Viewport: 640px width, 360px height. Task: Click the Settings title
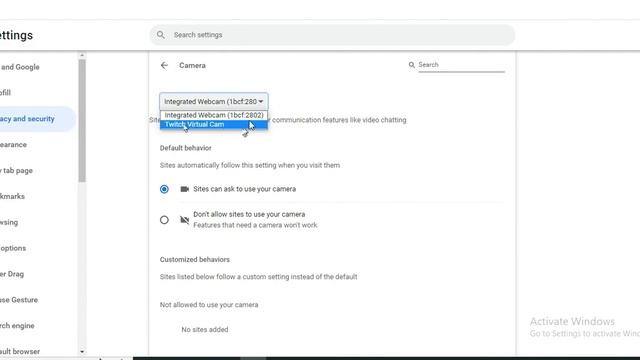click(16, 36)
